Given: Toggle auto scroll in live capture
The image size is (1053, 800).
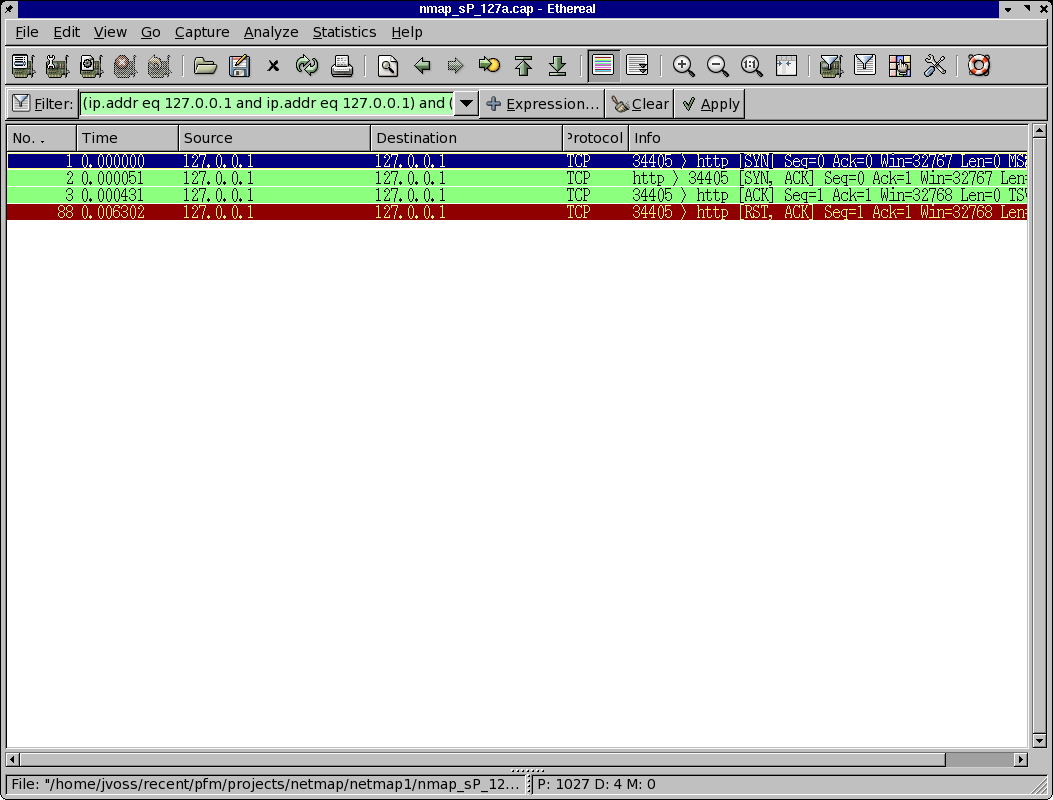Looking at the screenshot, I should 637,66.
